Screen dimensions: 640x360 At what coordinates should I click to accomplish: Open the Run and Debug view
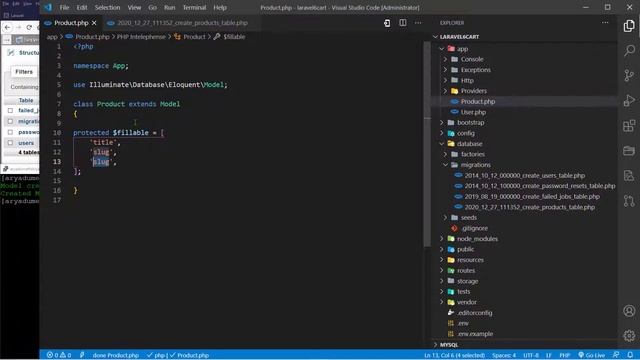pos(629,100)
